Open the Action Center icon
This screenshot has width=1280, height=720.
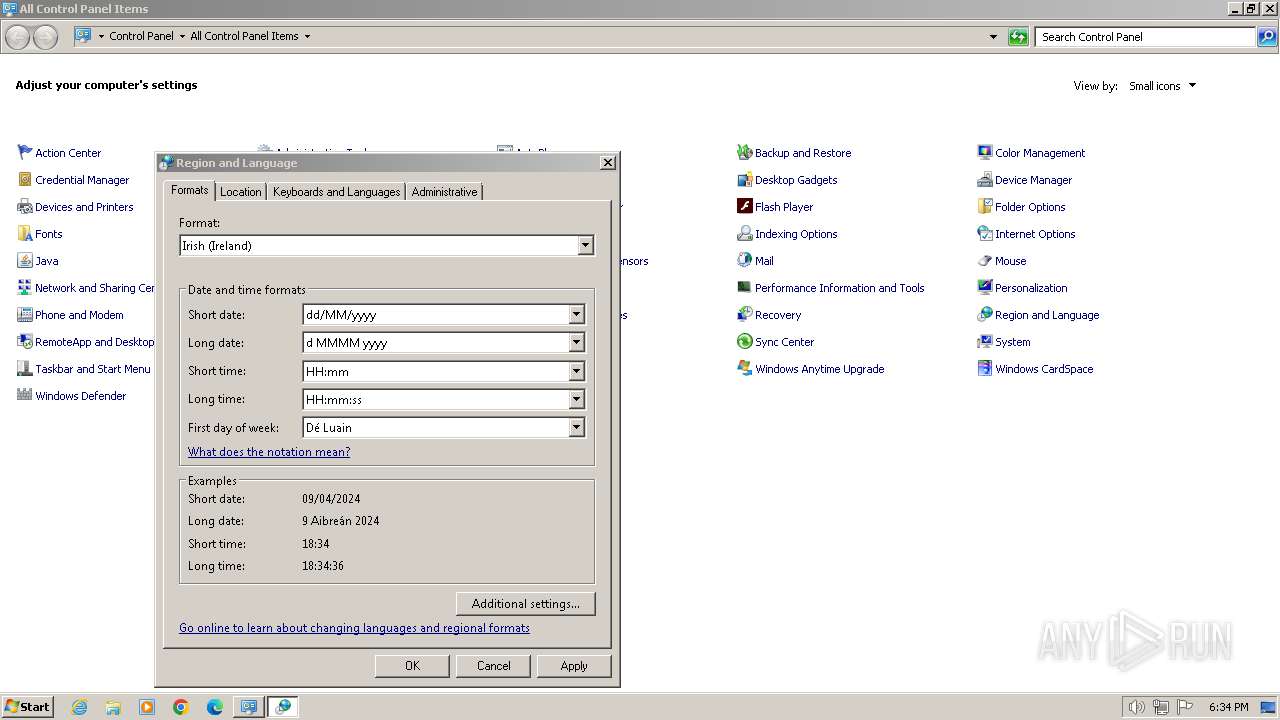[25, 153]
